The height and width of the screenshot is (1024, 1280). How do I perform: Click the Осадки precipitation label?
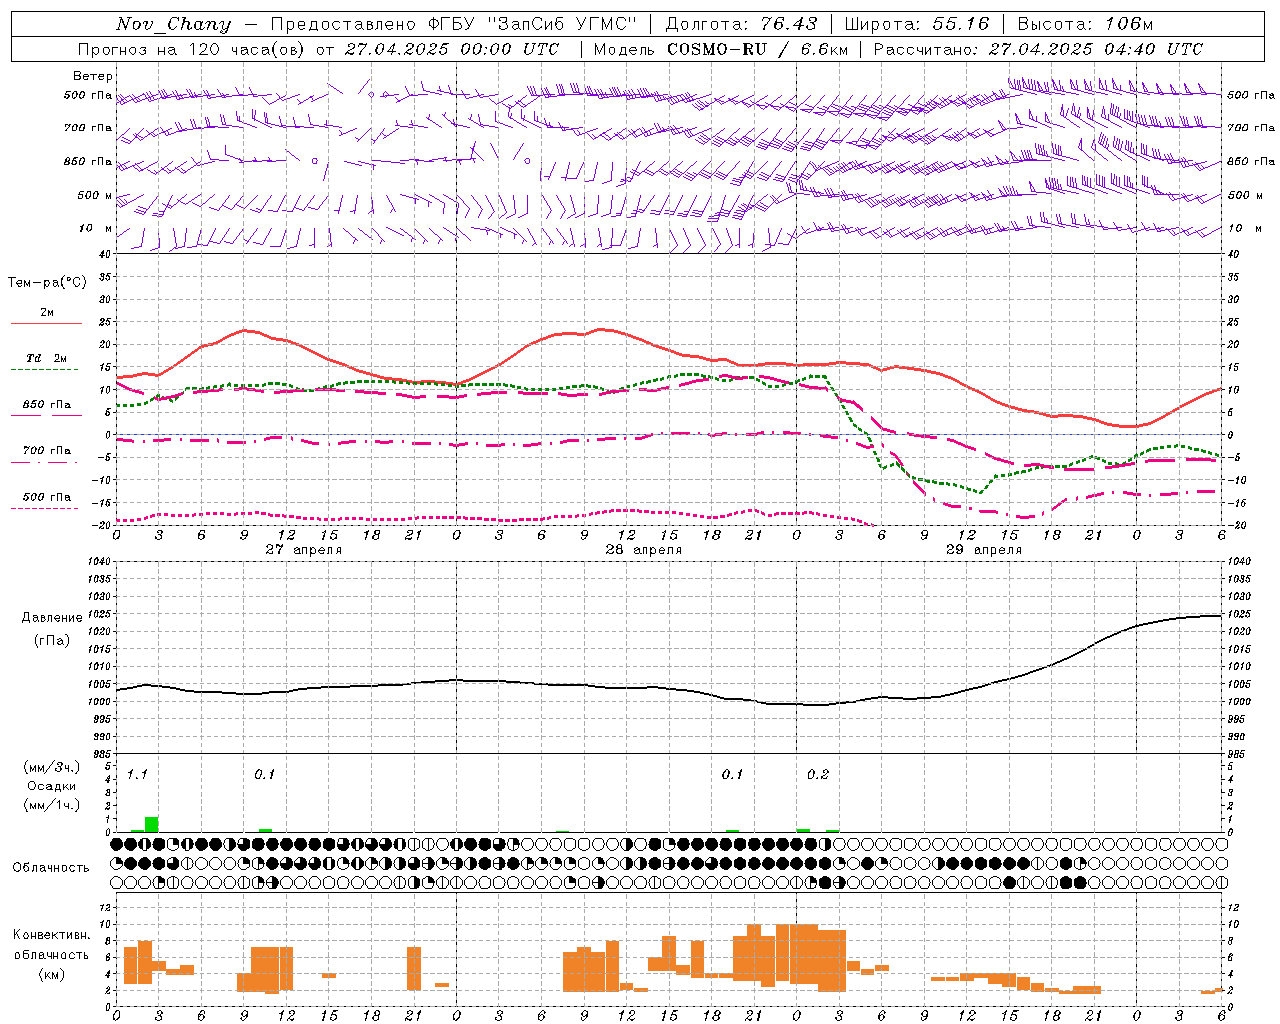51,787
